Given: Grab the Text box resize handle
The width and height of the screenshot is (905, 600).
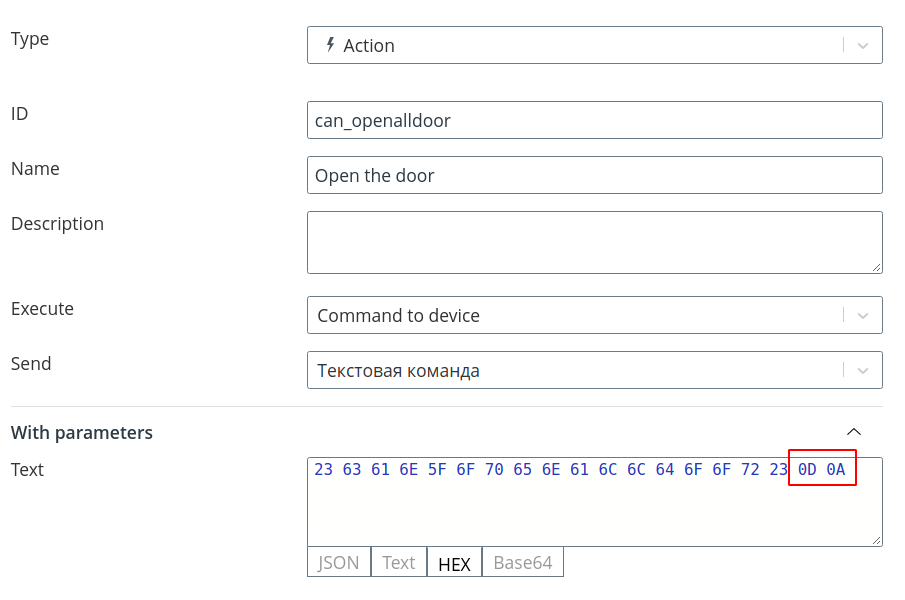Looking at the screenshot, I should pyautogui.click(x=876, y=540).
